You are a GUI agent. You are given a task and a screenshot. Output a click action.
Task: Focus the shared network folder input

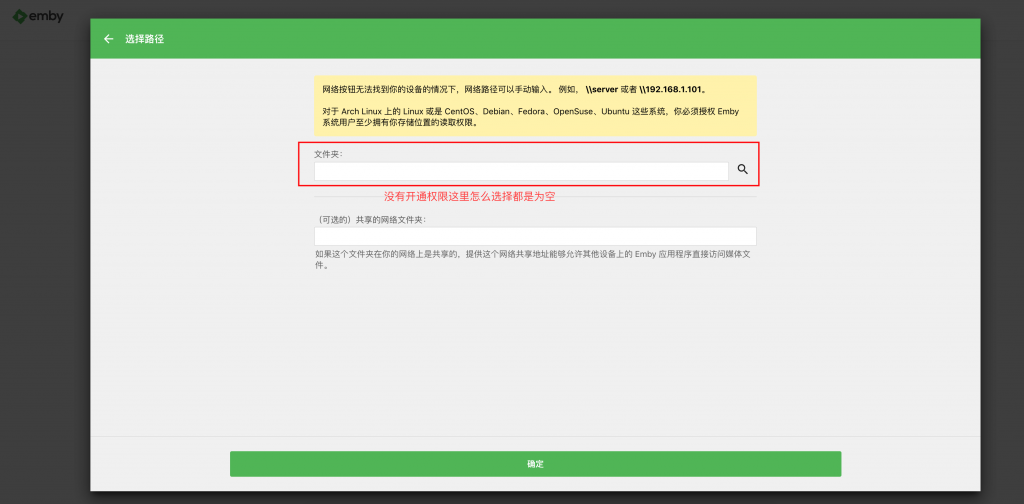pos(535,236)
